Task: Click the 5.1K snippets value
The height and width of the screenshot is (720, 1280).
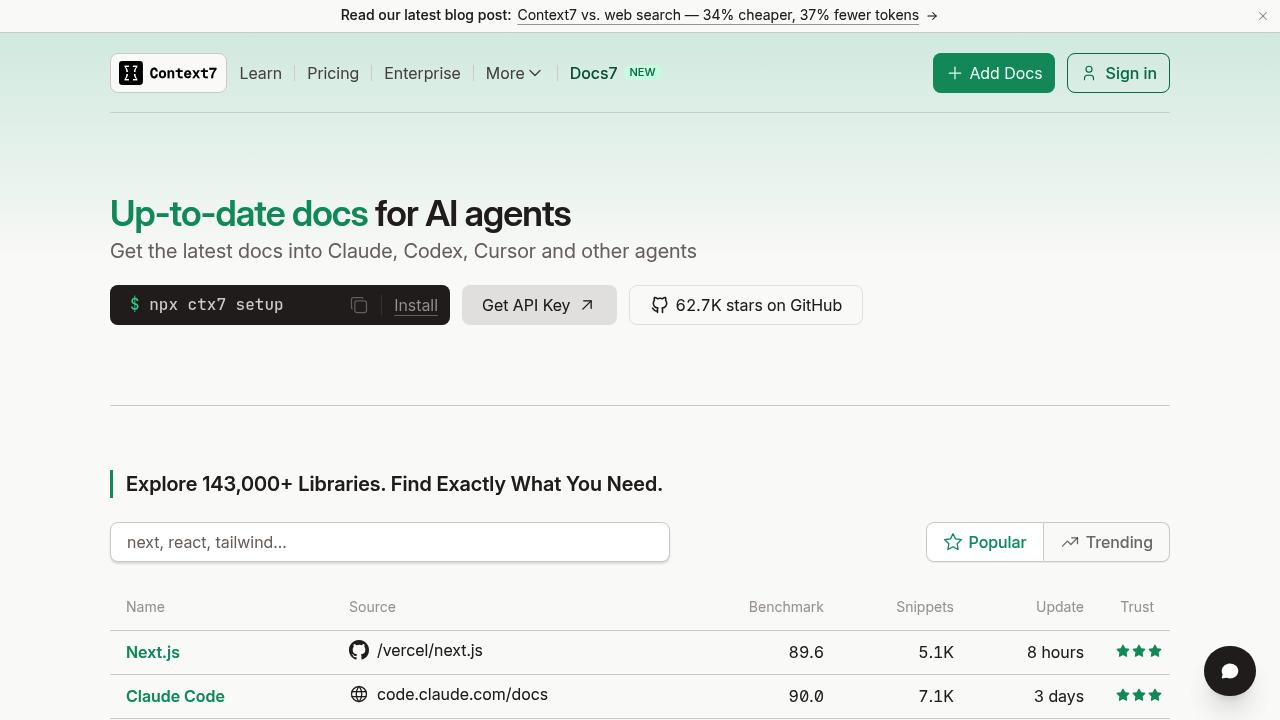Action: pyautogui.click(x=936, y=652)
